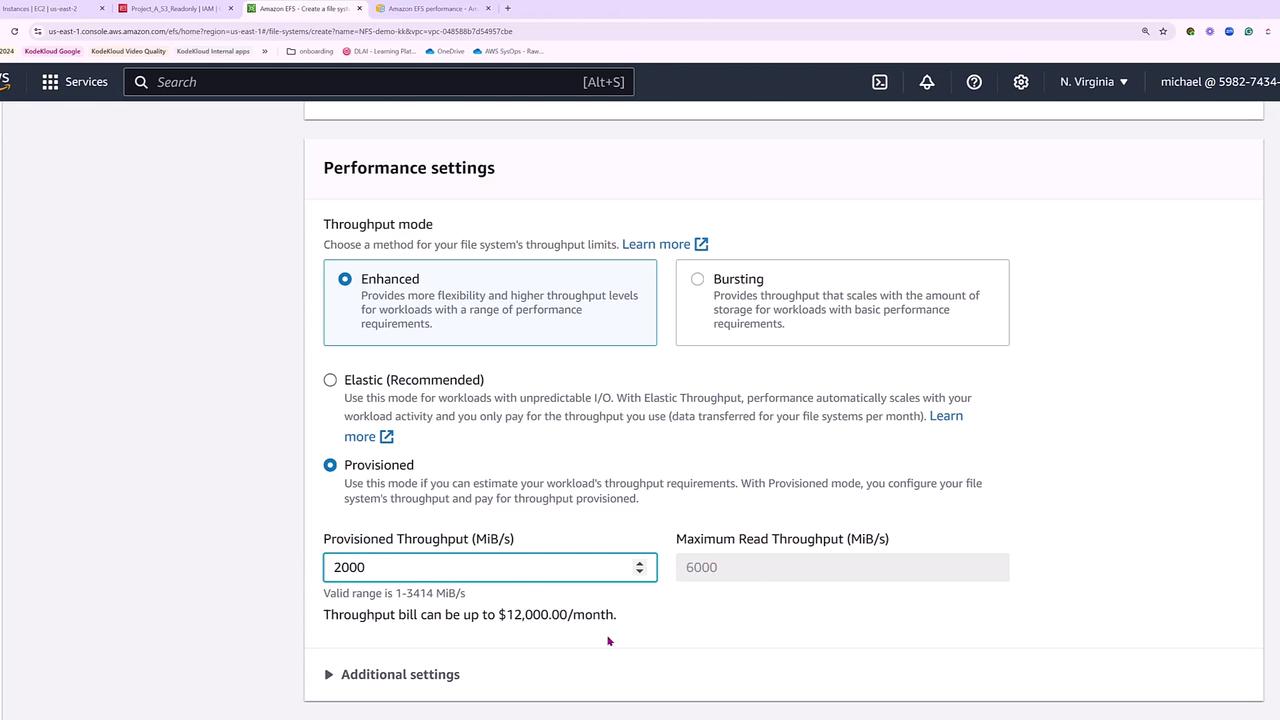Screen dimensions: 1280x720
Task: Open the michael account menu
Action: point(1220,82)
